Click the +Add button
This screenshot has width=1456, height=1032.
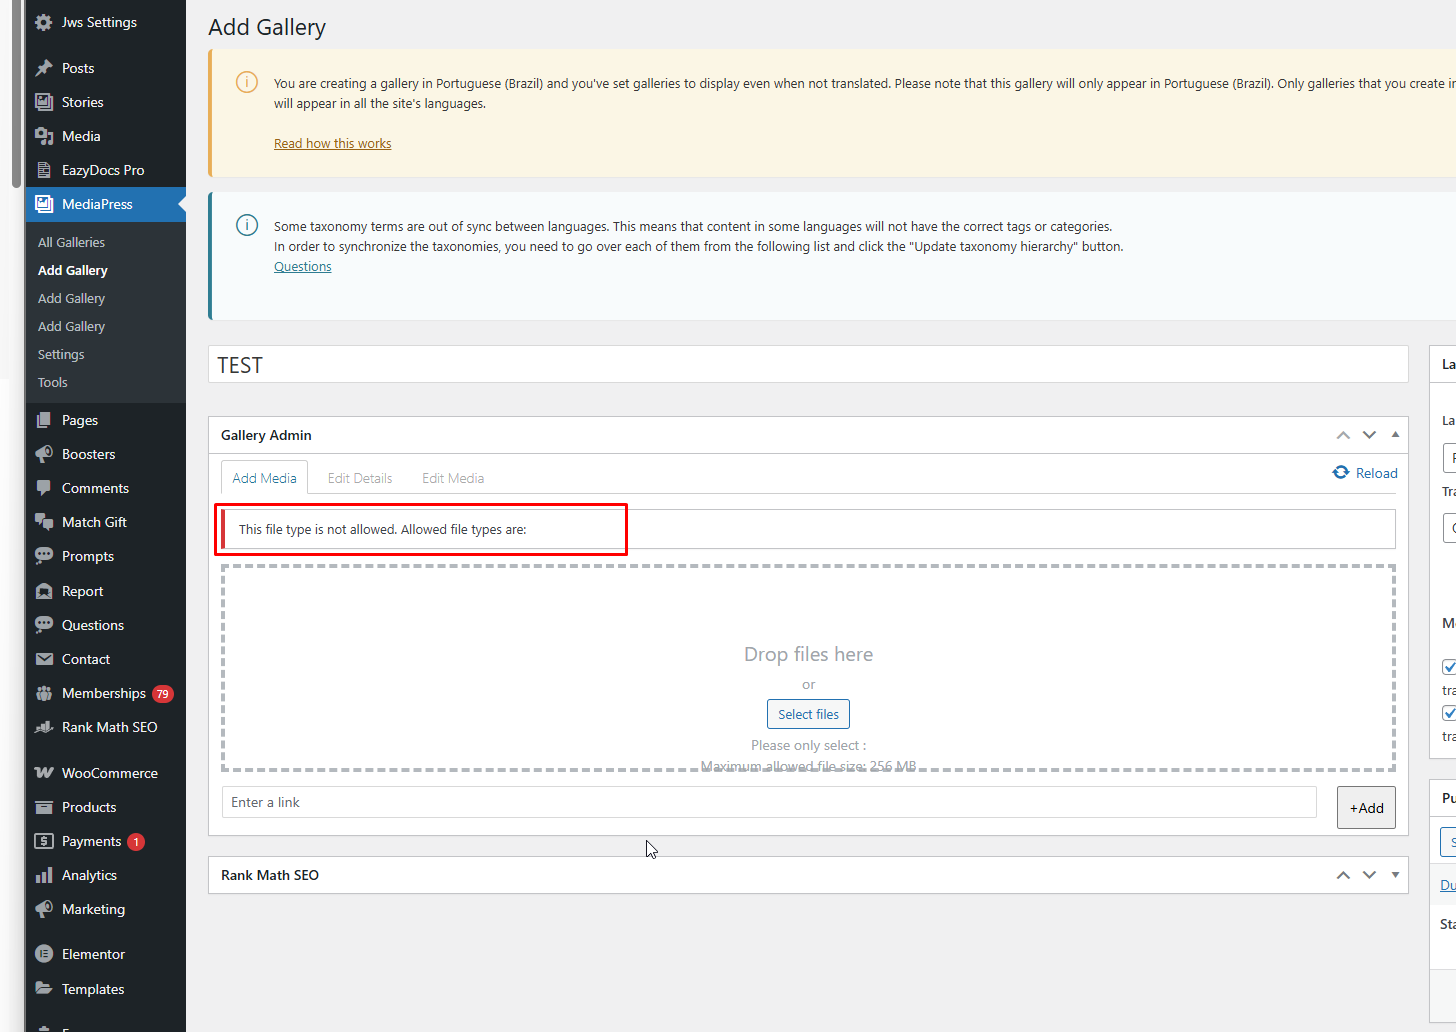click(x=1366, y=808)
